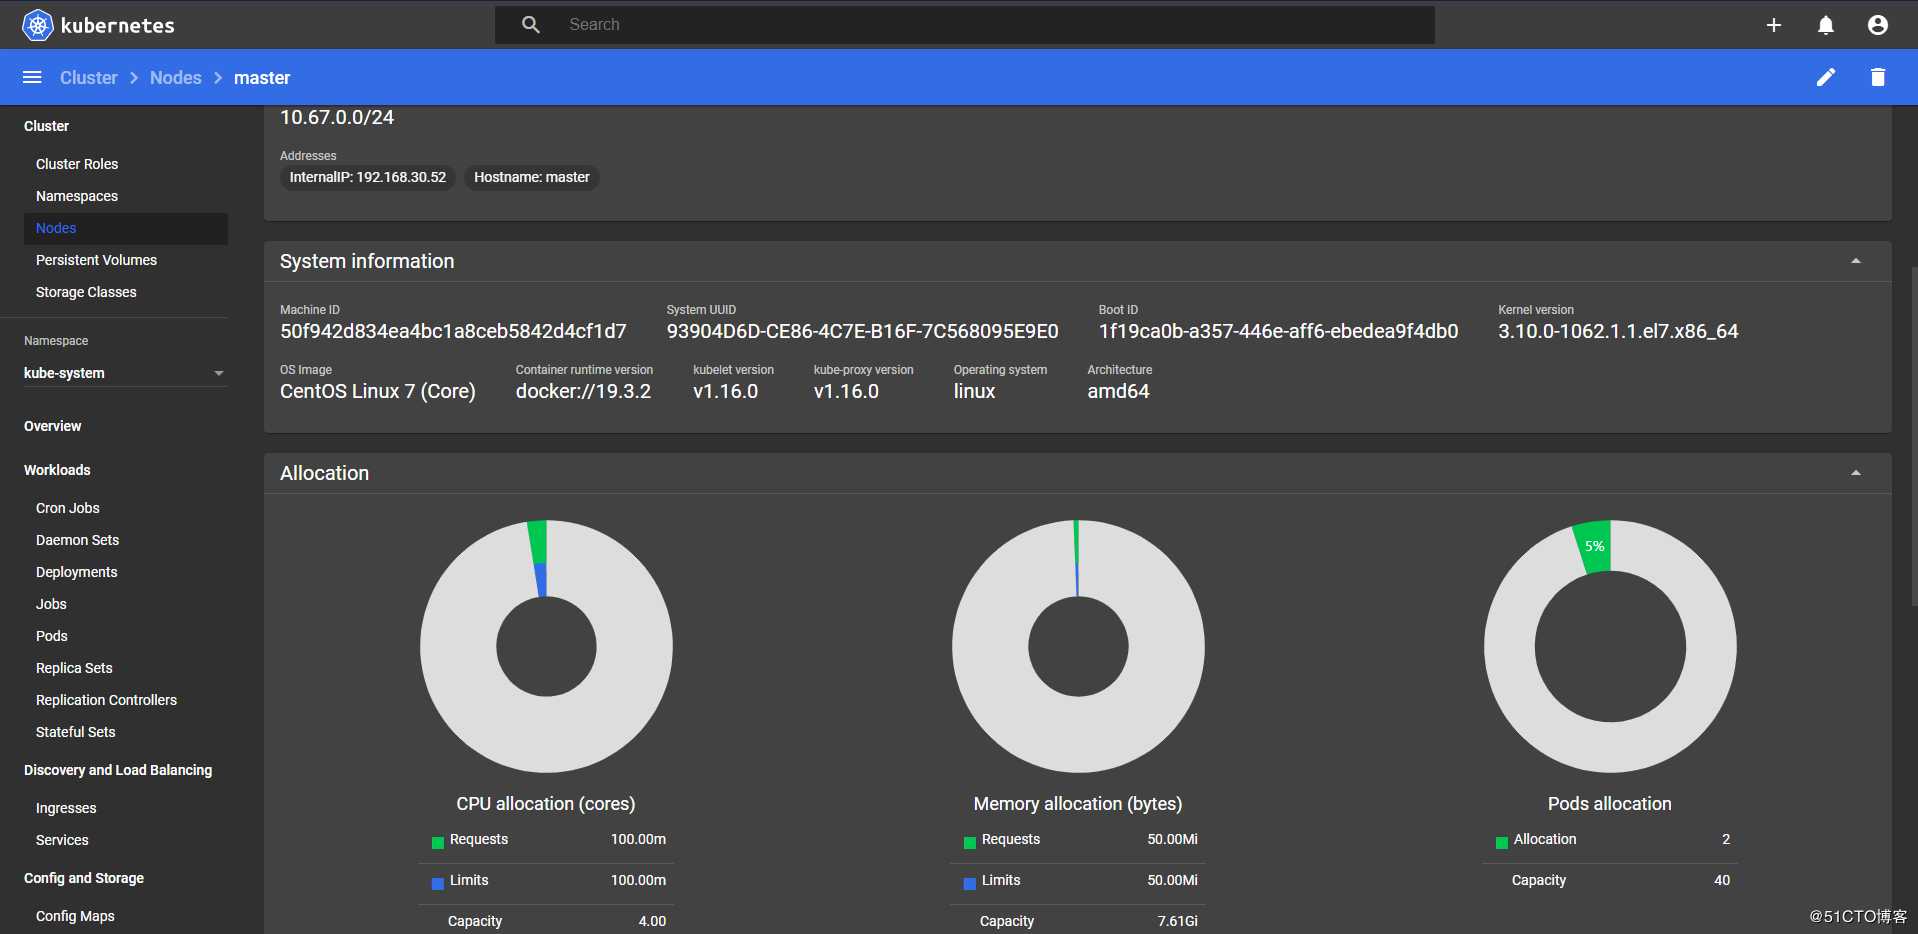Click docker://19.3.2 runtime version
This screenshot has height=934, width=1918.
point(583,391)
